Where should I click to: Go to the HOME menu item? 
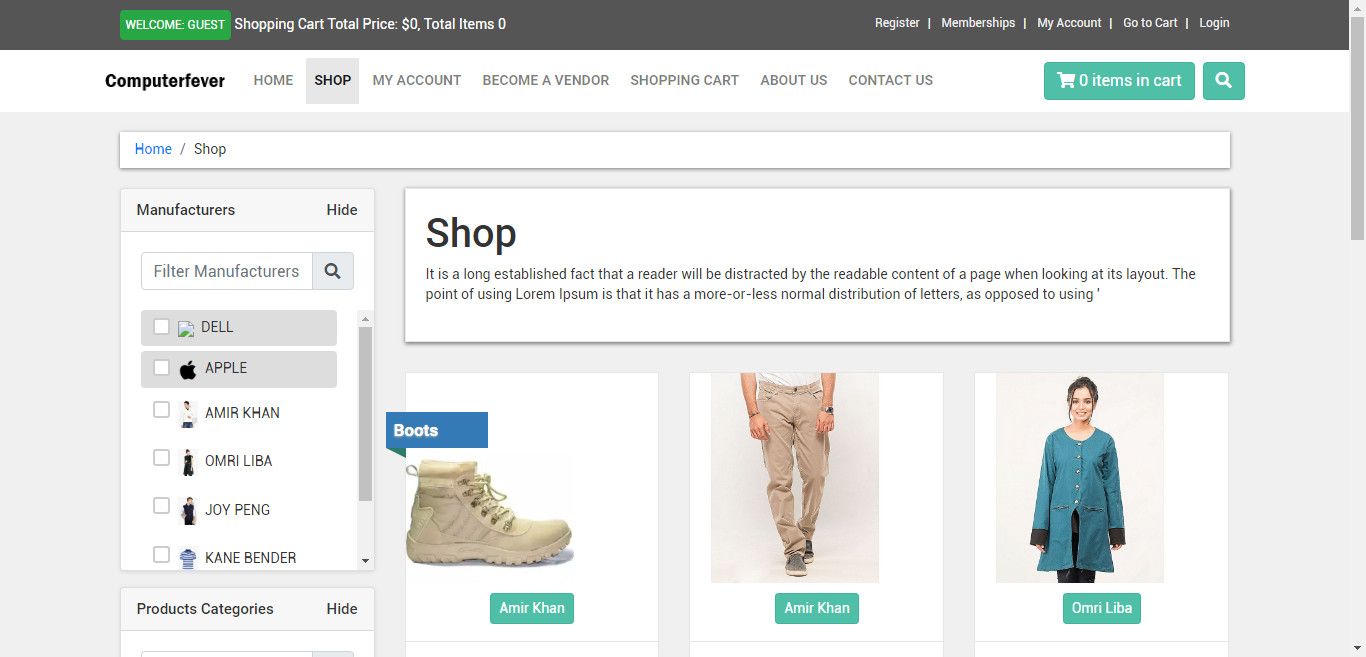pyautogui.click(x=273, y=81)
